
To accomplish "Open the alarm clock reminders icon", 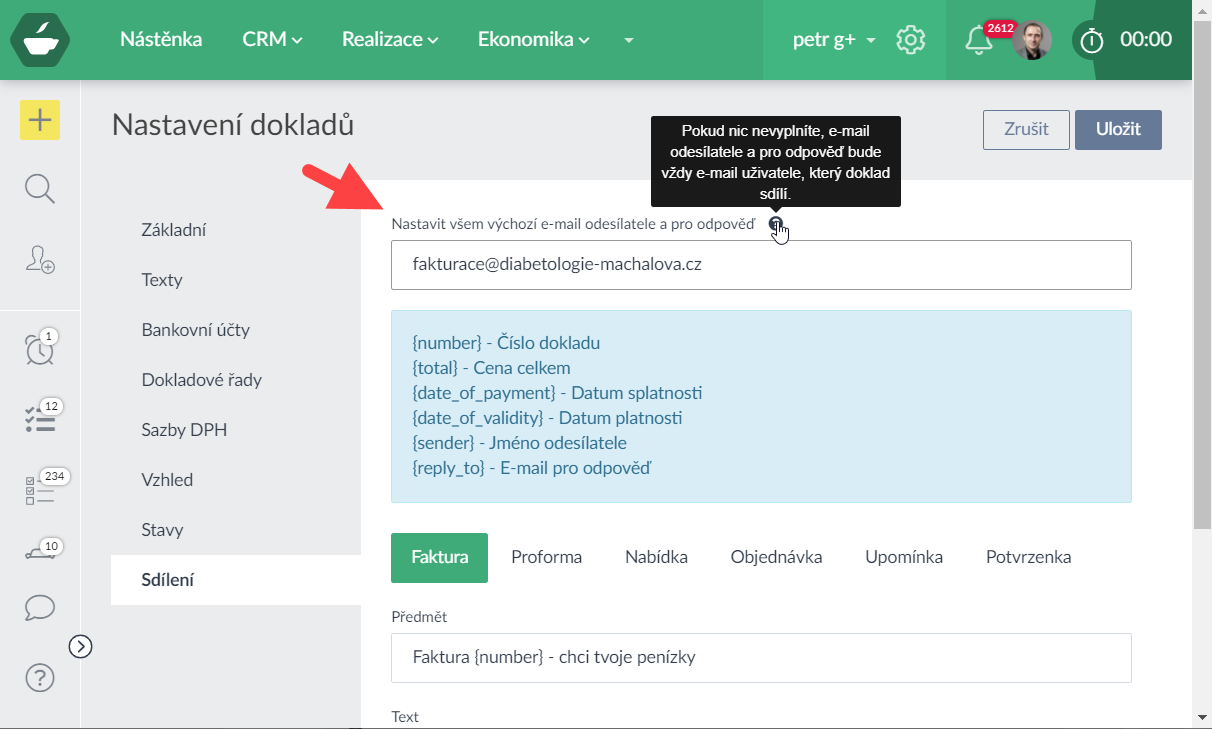I will [40, 349].
